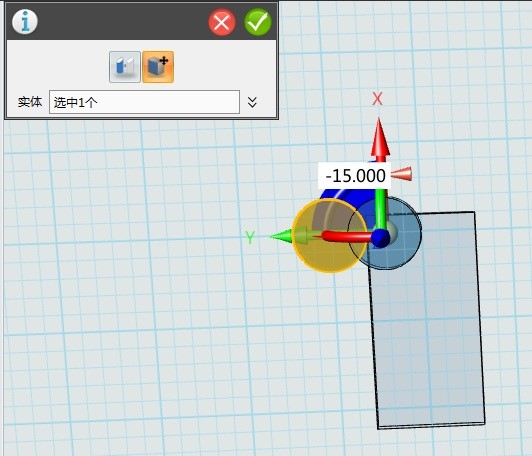Click the dark blue origin ball of gizmo
The image size is (532, 456).
(x=380, y=238)
